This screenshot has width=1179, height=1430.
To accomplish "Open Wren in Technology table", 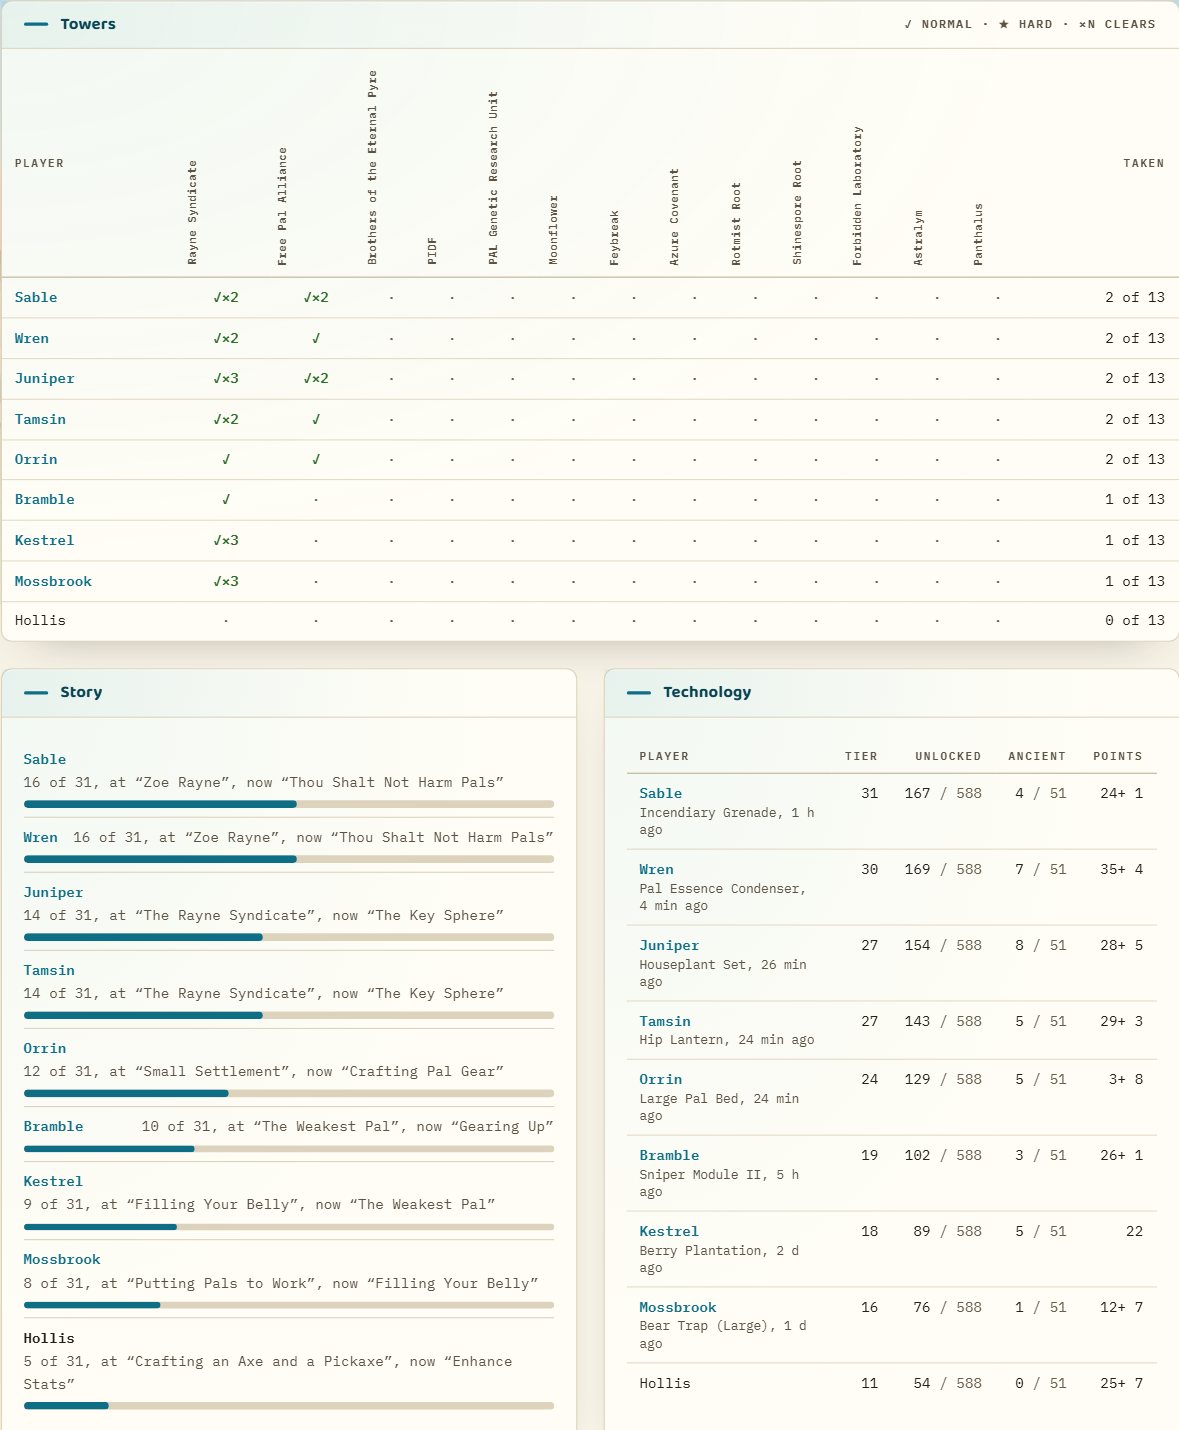I will (x=657, y=870).
